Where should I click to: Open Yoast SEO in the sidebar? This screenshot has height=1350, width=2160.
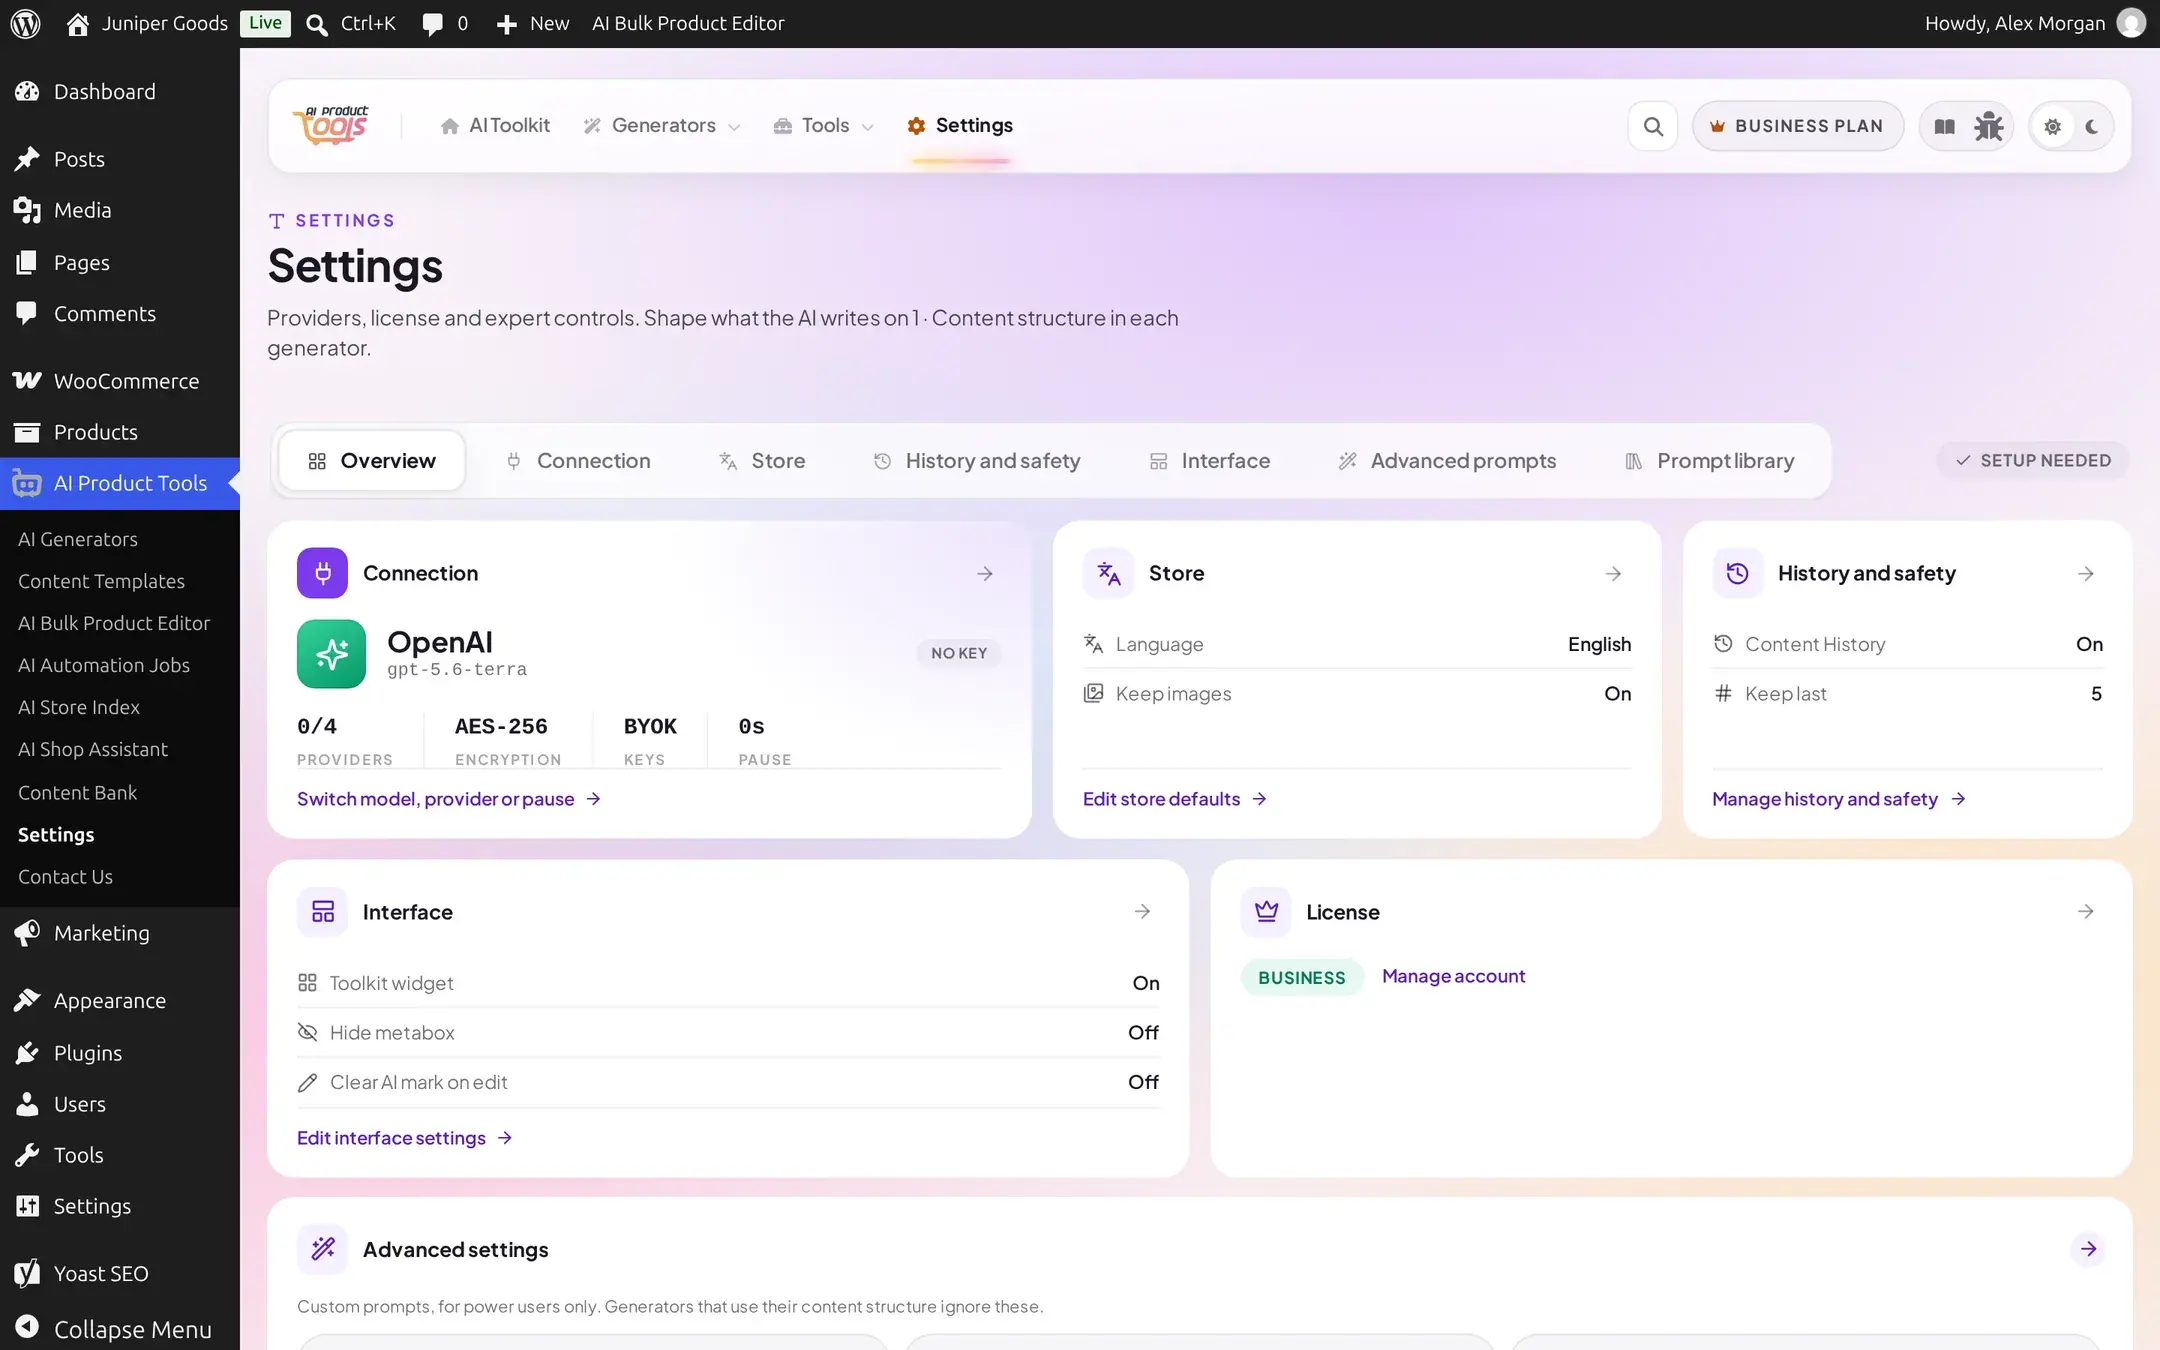[x=120, y=1273]
